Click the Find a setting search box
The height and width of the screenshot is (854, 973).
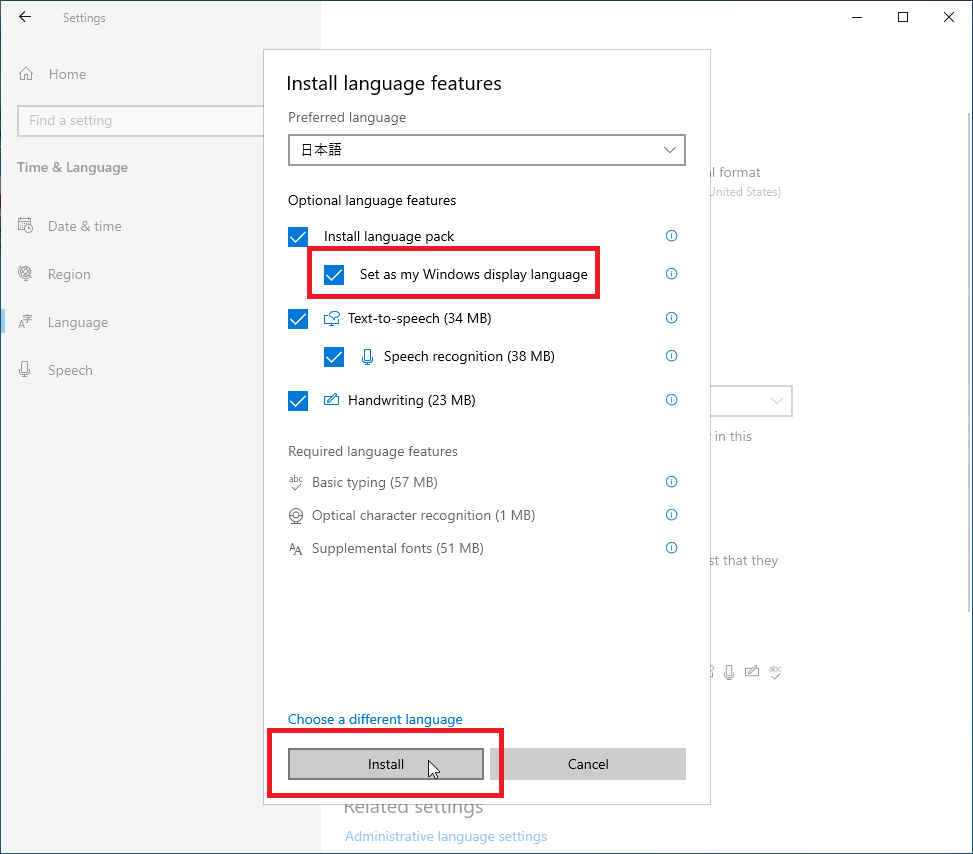[x=141, y=120]
